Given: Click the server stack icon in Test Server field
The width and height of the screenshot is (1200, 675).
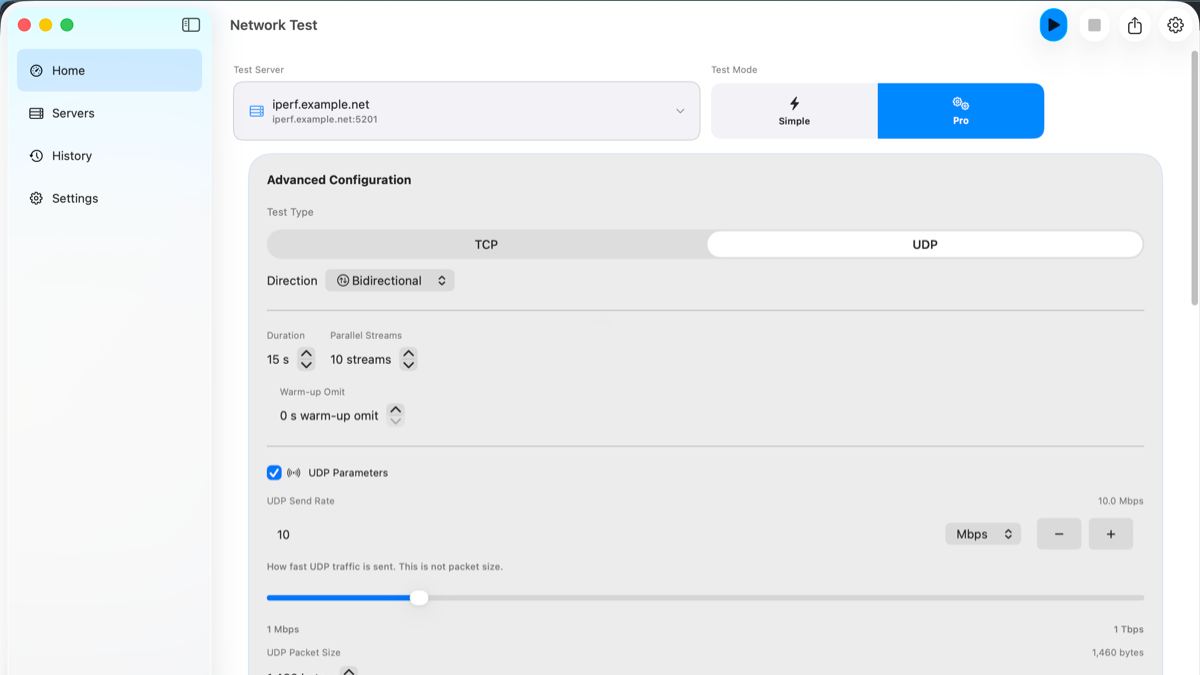Looking at the screenshot, I should 256,111.
